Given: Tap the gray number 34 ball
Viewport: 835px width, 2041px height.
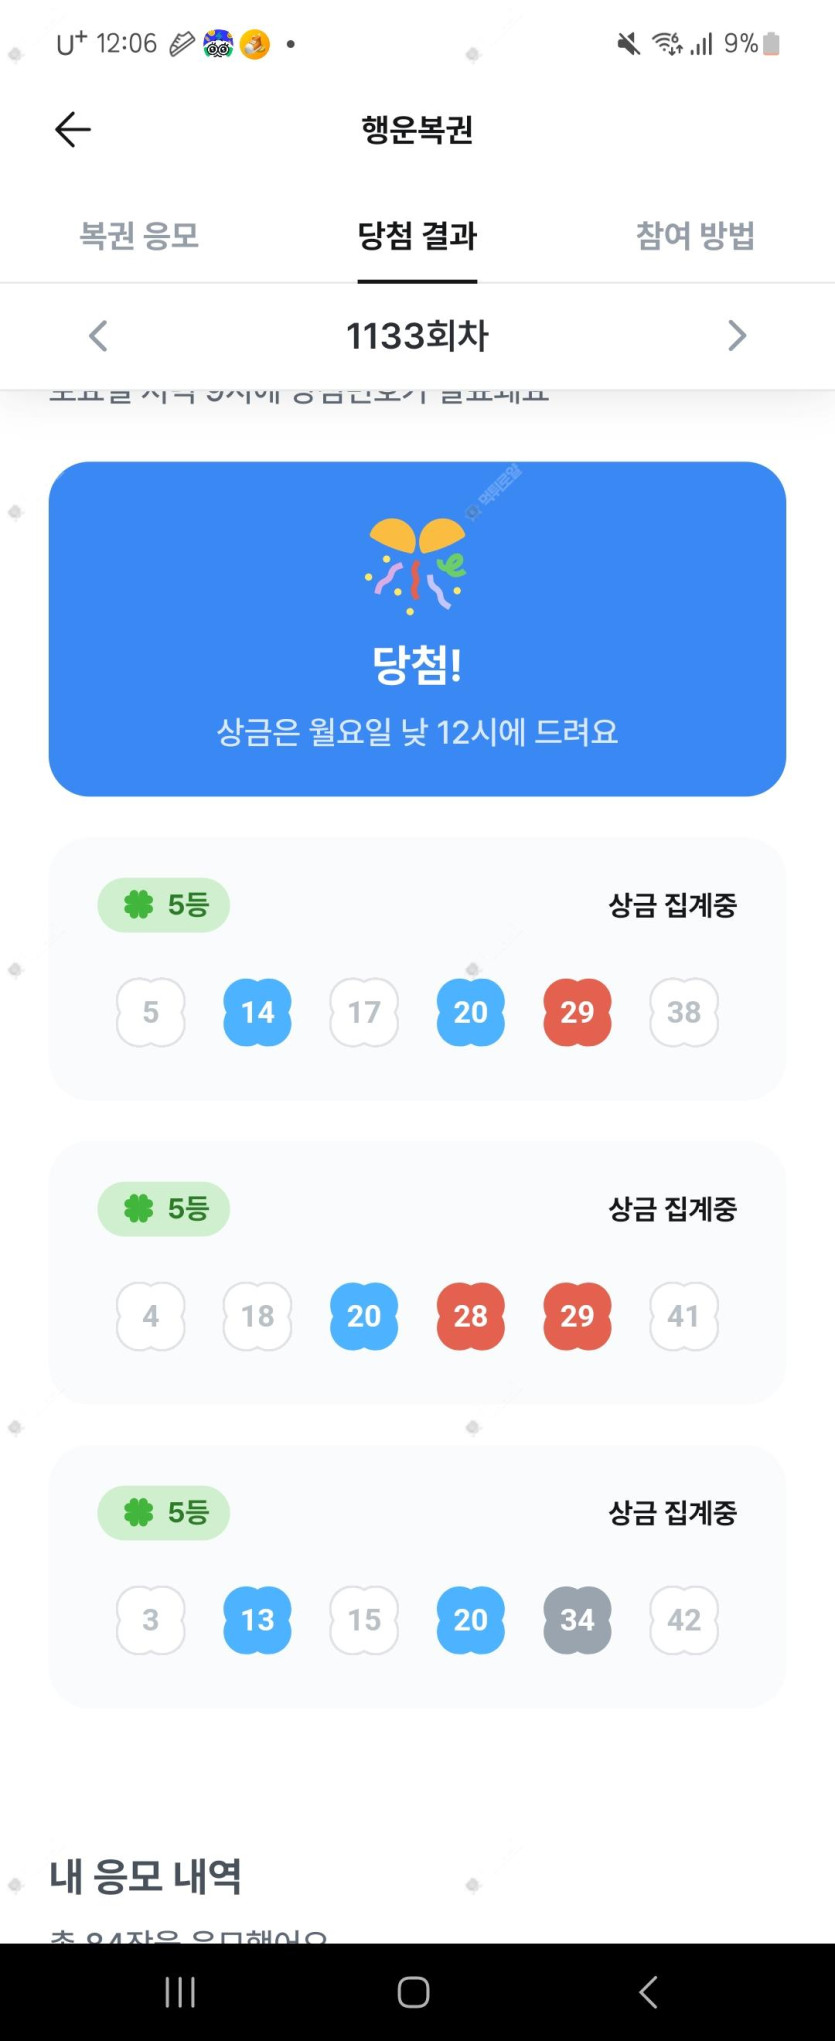Looking at the screenshot, I should pos(577,1620).
